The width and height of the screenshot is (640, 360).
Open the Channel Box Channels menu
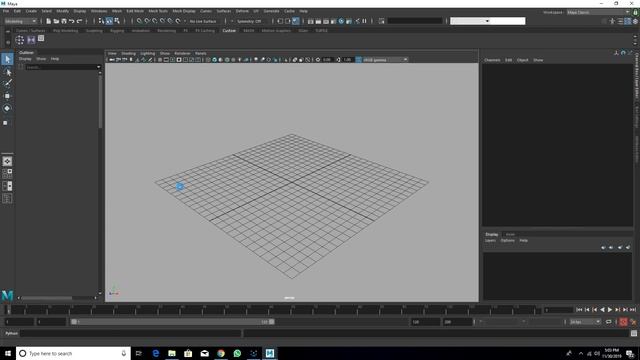[x=492, y=60]
